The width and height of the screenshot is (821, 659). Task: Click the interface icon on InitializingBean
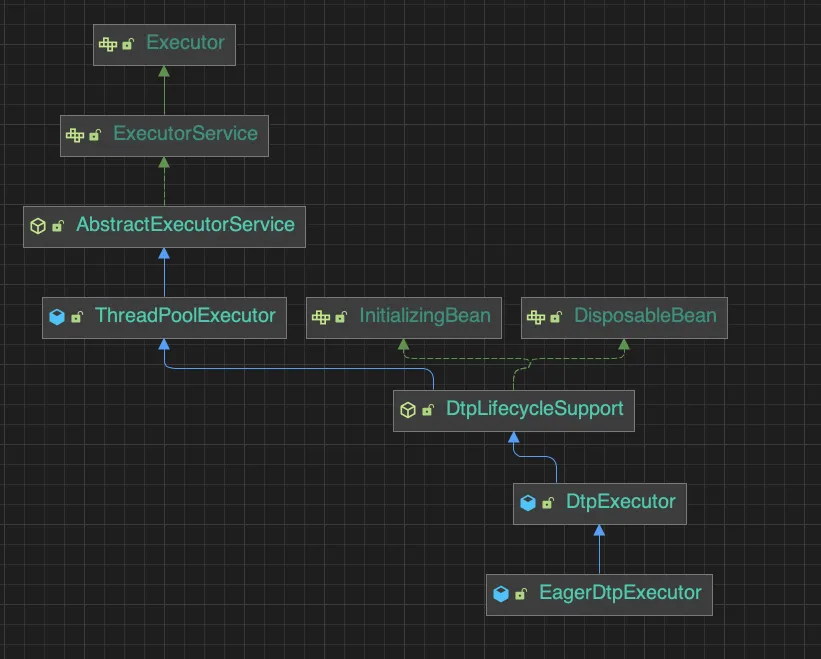pos(320,317)
